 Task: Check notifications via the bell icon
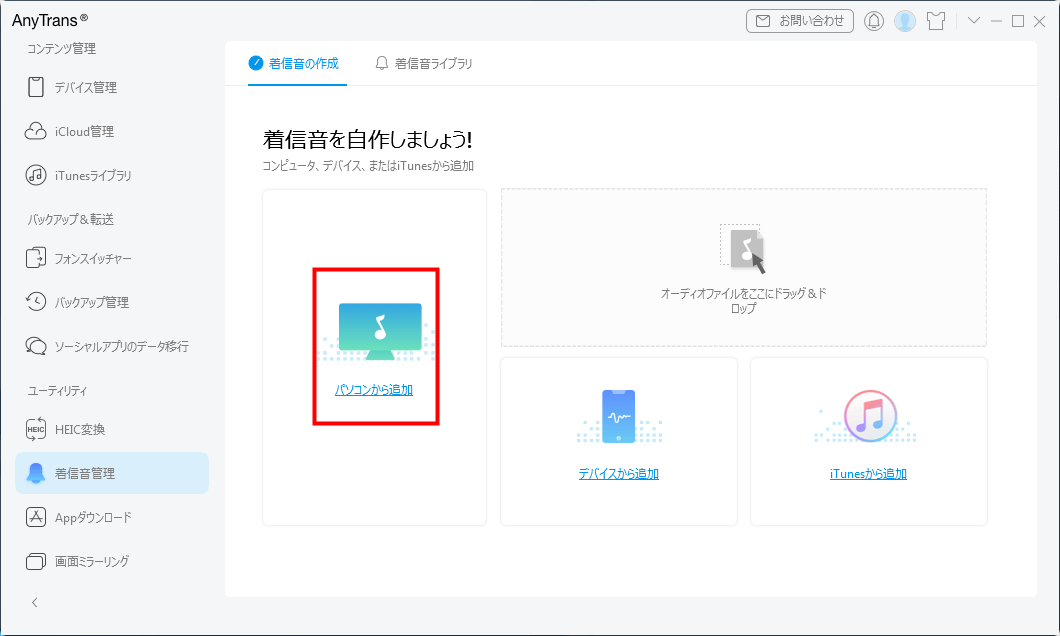[x=873, y=20]
